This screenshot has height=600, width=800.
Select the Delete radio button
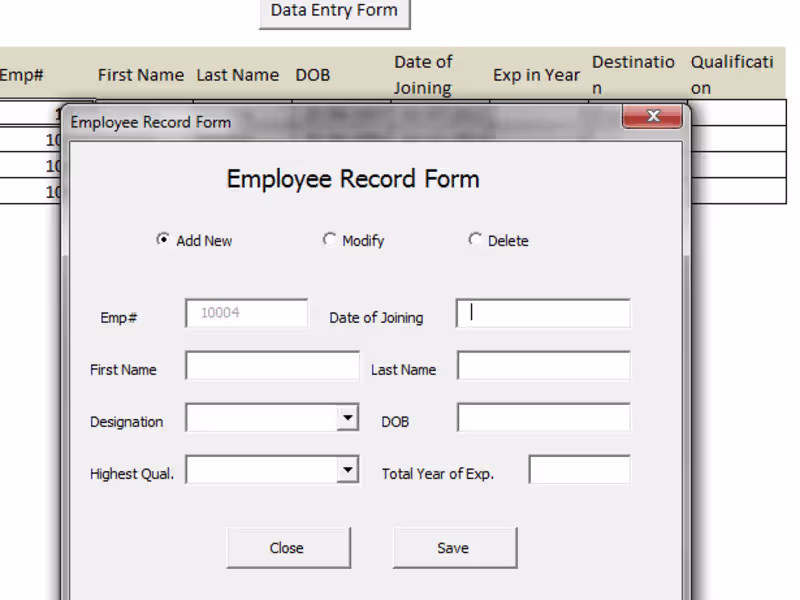click(x=475, y=240)
